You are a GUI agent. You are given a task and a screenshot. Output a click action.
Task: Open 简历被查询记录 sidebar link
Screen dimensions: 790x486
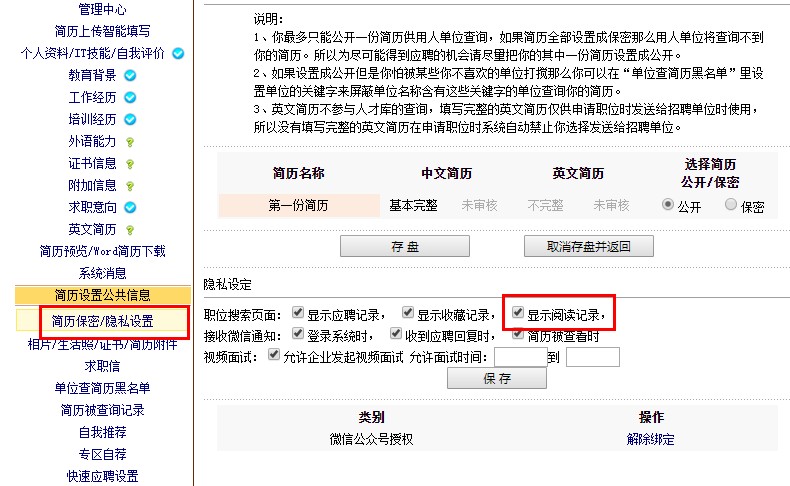pos(102,410)
